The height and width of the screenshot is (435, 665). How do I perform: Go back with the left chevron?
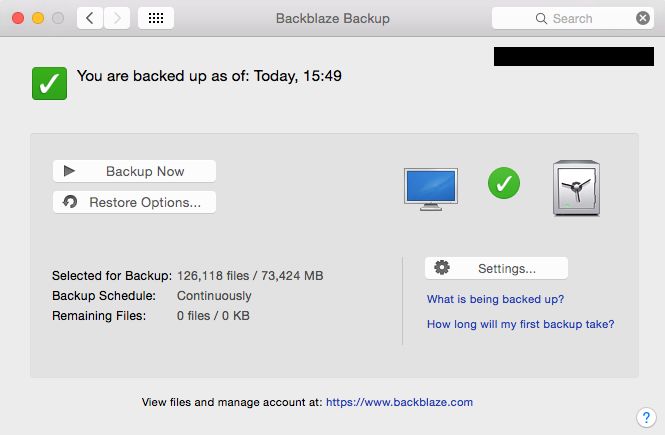pos(90,18)
